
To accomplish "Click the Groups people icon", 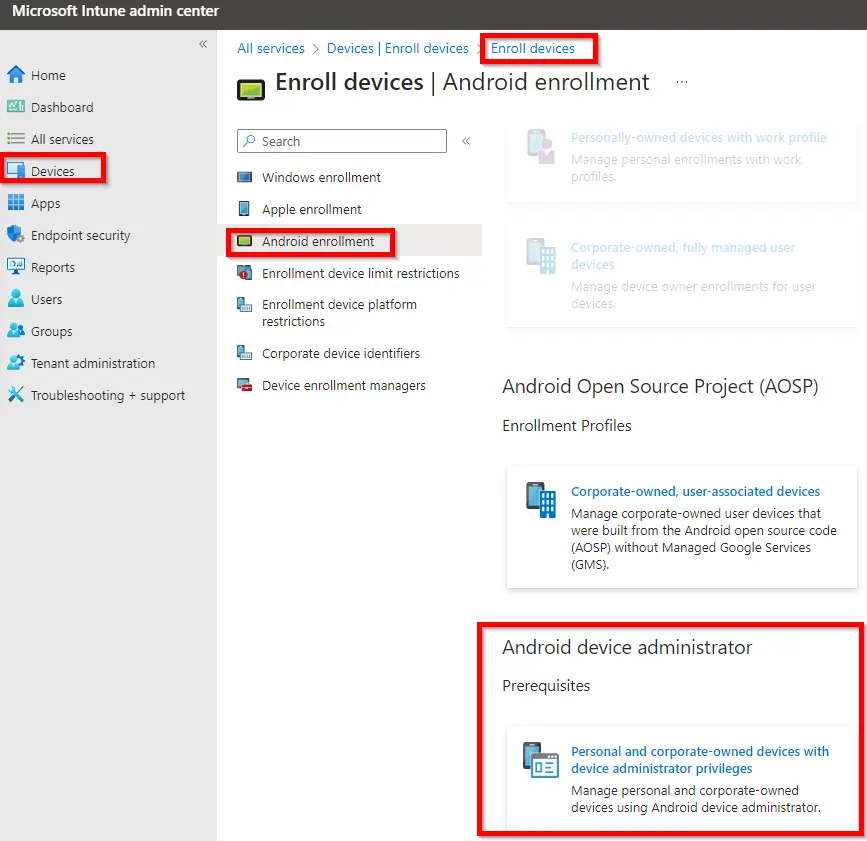I will tap(15, 330).
